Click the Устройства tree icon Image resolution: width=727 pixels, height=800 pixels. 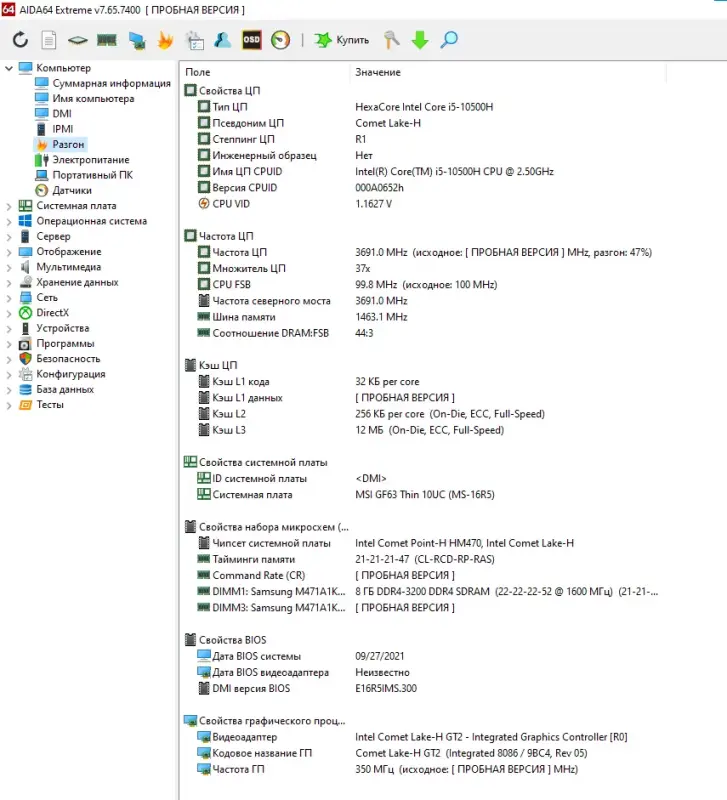coord(25,328)
